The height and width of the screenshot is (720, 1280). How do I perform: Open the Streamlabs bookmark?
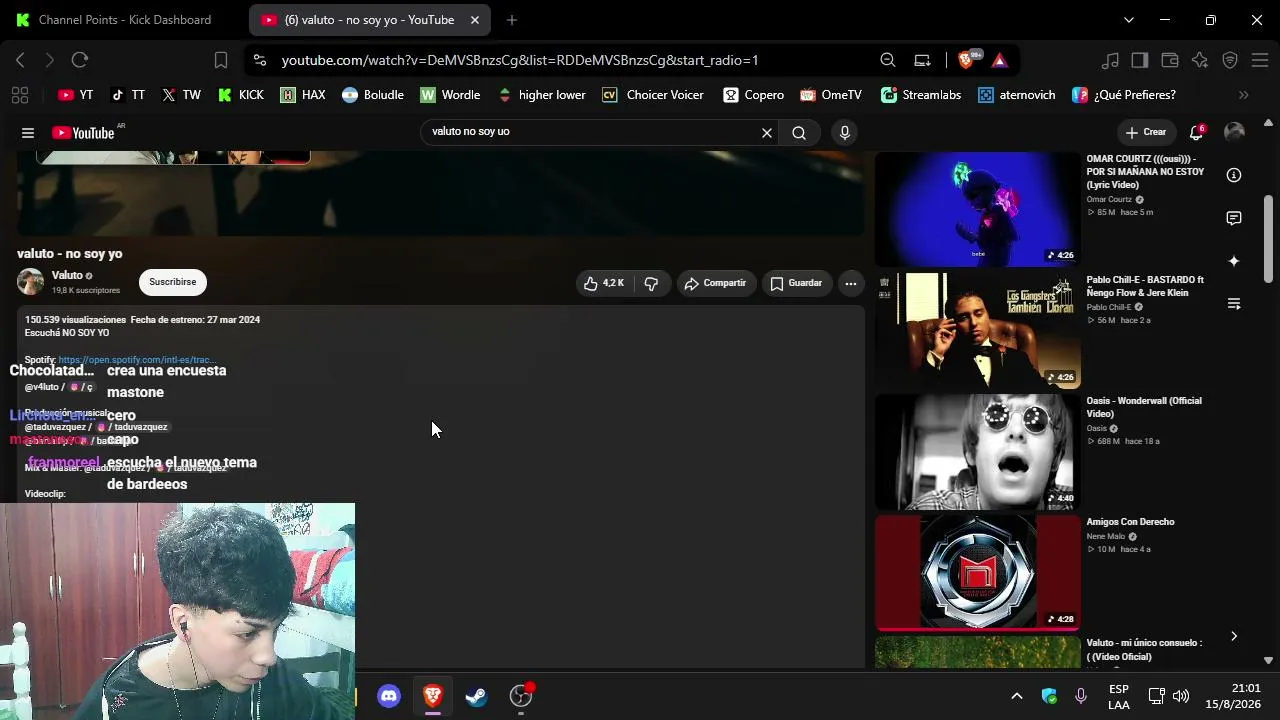(x=921, y=95)
